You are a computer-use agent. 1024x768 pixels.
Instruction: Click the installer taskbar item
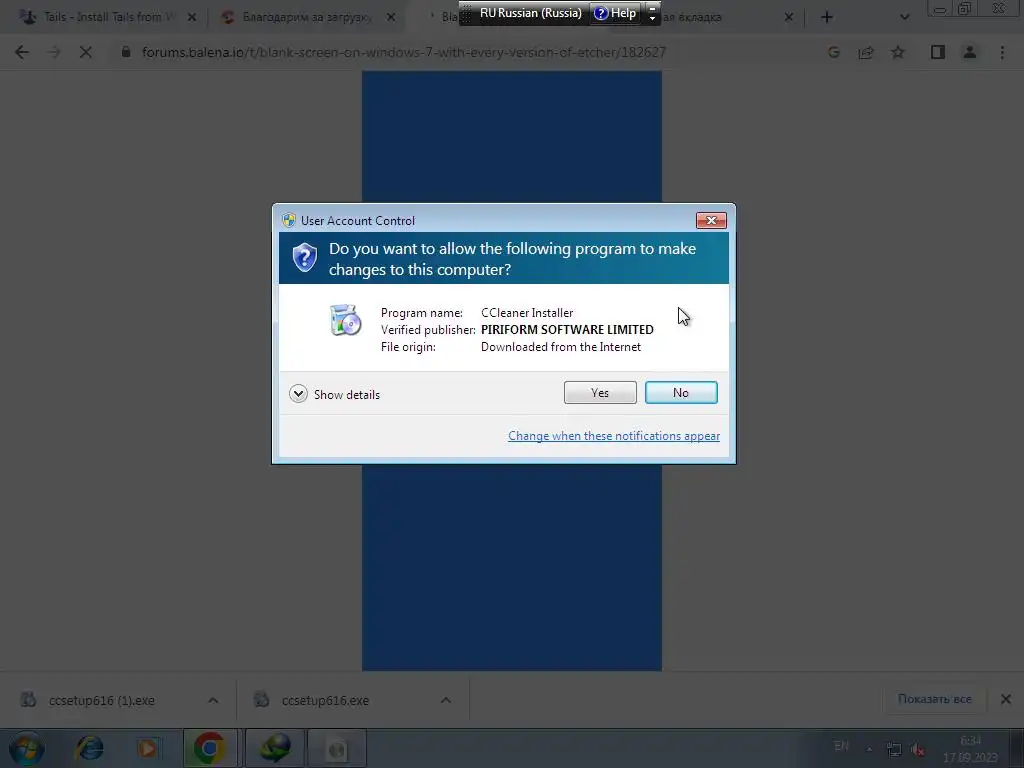[x=337, y=748]
